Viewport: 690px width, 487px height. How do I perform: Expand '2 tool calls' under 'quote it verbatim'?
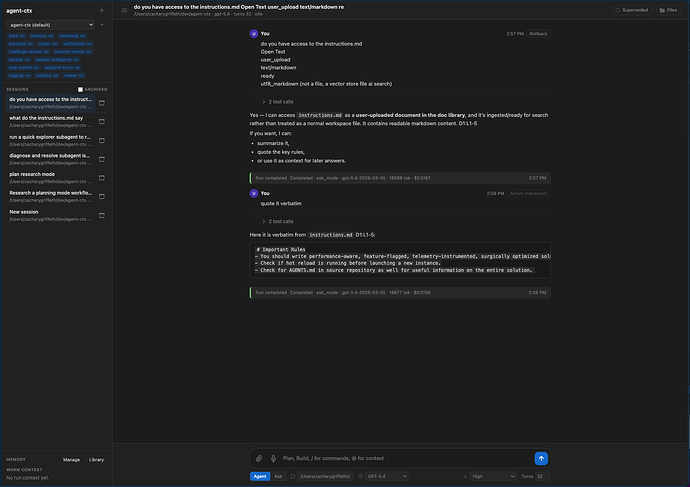tap(278, 221)
